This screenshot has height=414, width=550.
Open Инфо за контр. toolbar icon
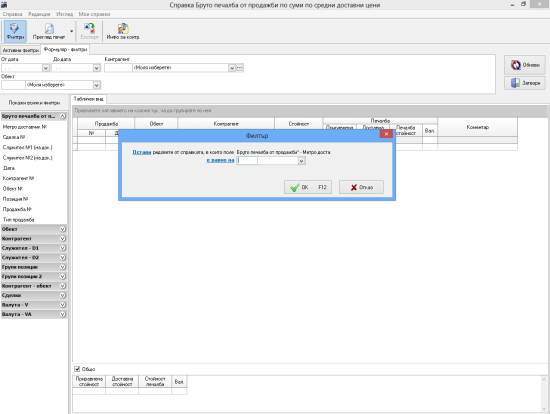coord(123,31)
